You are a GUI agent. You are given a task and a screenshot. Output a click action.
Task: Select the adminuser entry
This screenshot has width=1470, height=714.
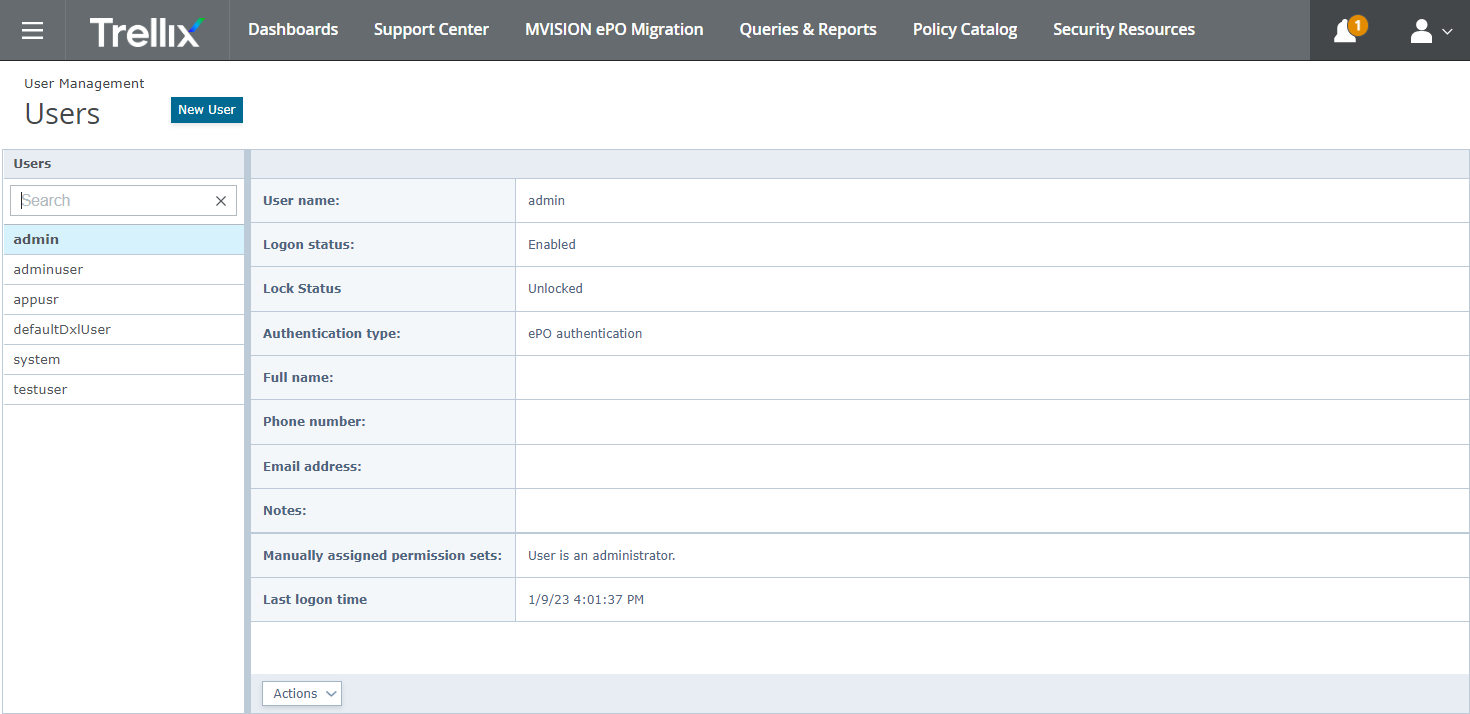[124, 270]
